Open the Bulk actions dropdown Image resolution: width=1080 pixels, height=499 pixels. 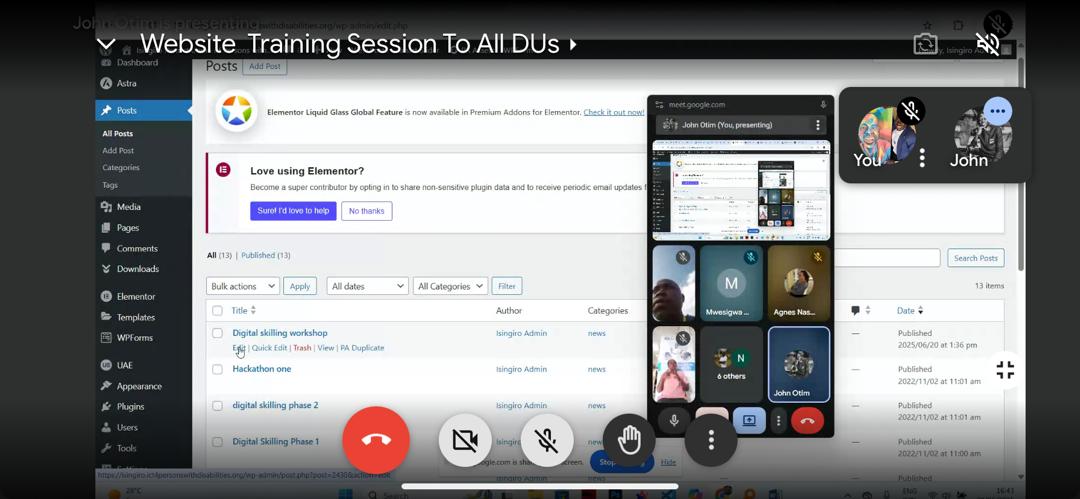tap(242, 286)
